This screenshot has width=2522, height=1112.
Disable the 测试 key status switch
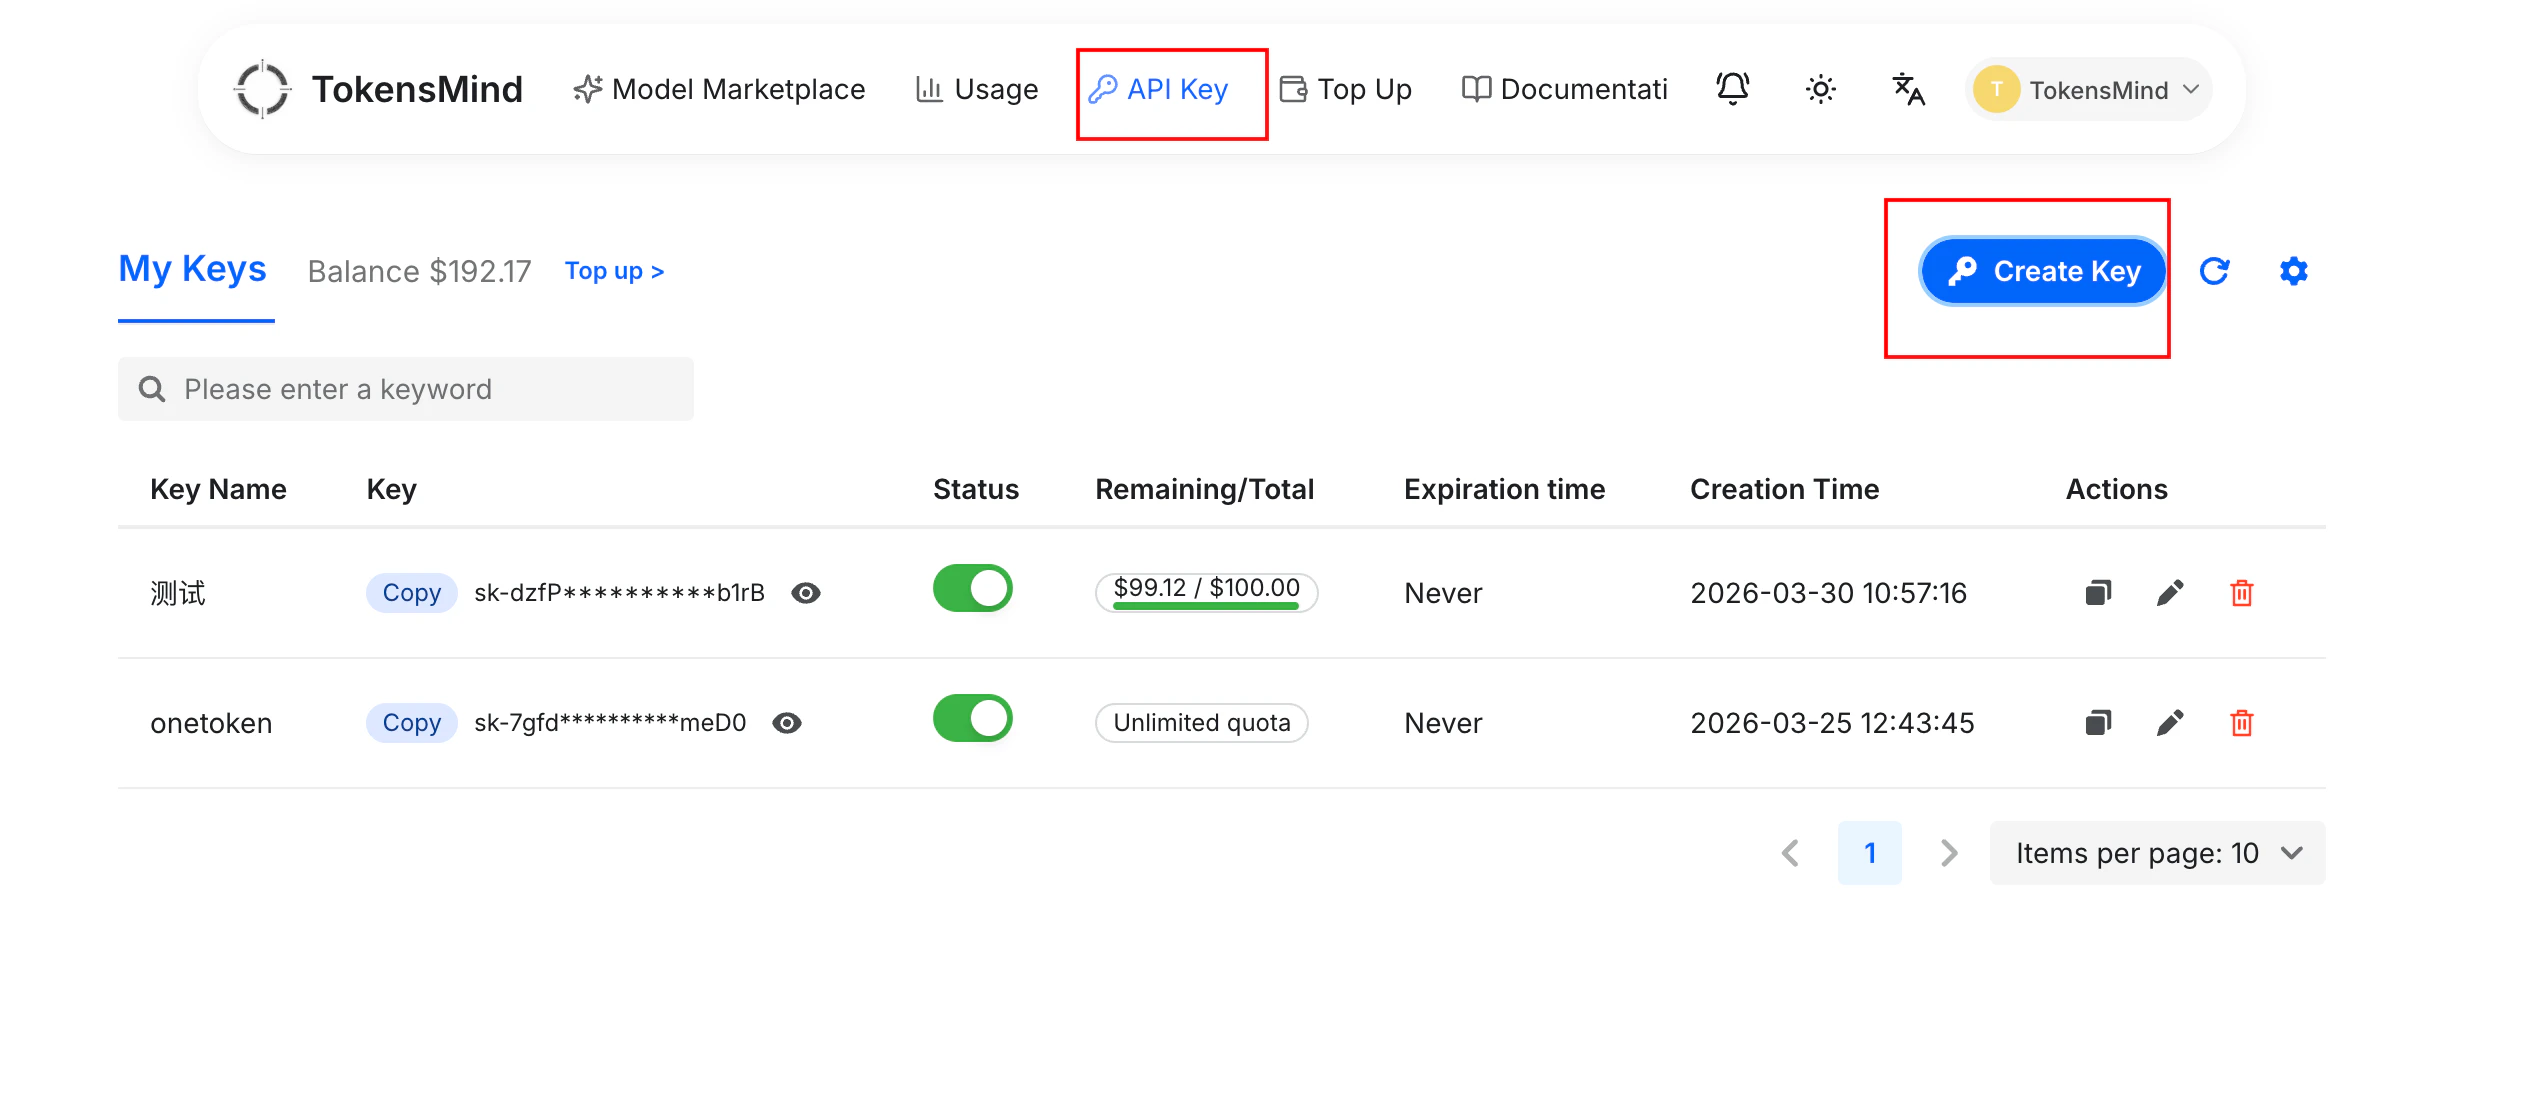click(x=972, y=588)
